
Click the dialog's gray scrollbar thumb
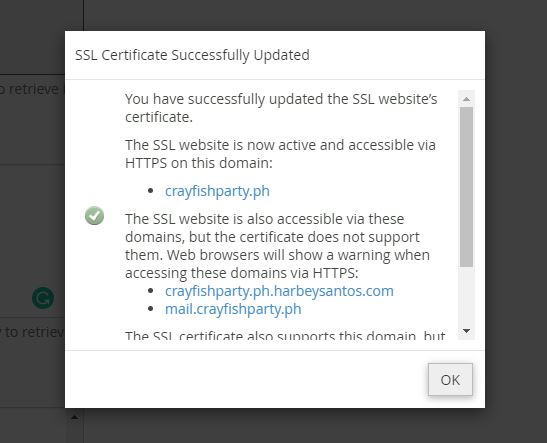click(x=466, y=187)
